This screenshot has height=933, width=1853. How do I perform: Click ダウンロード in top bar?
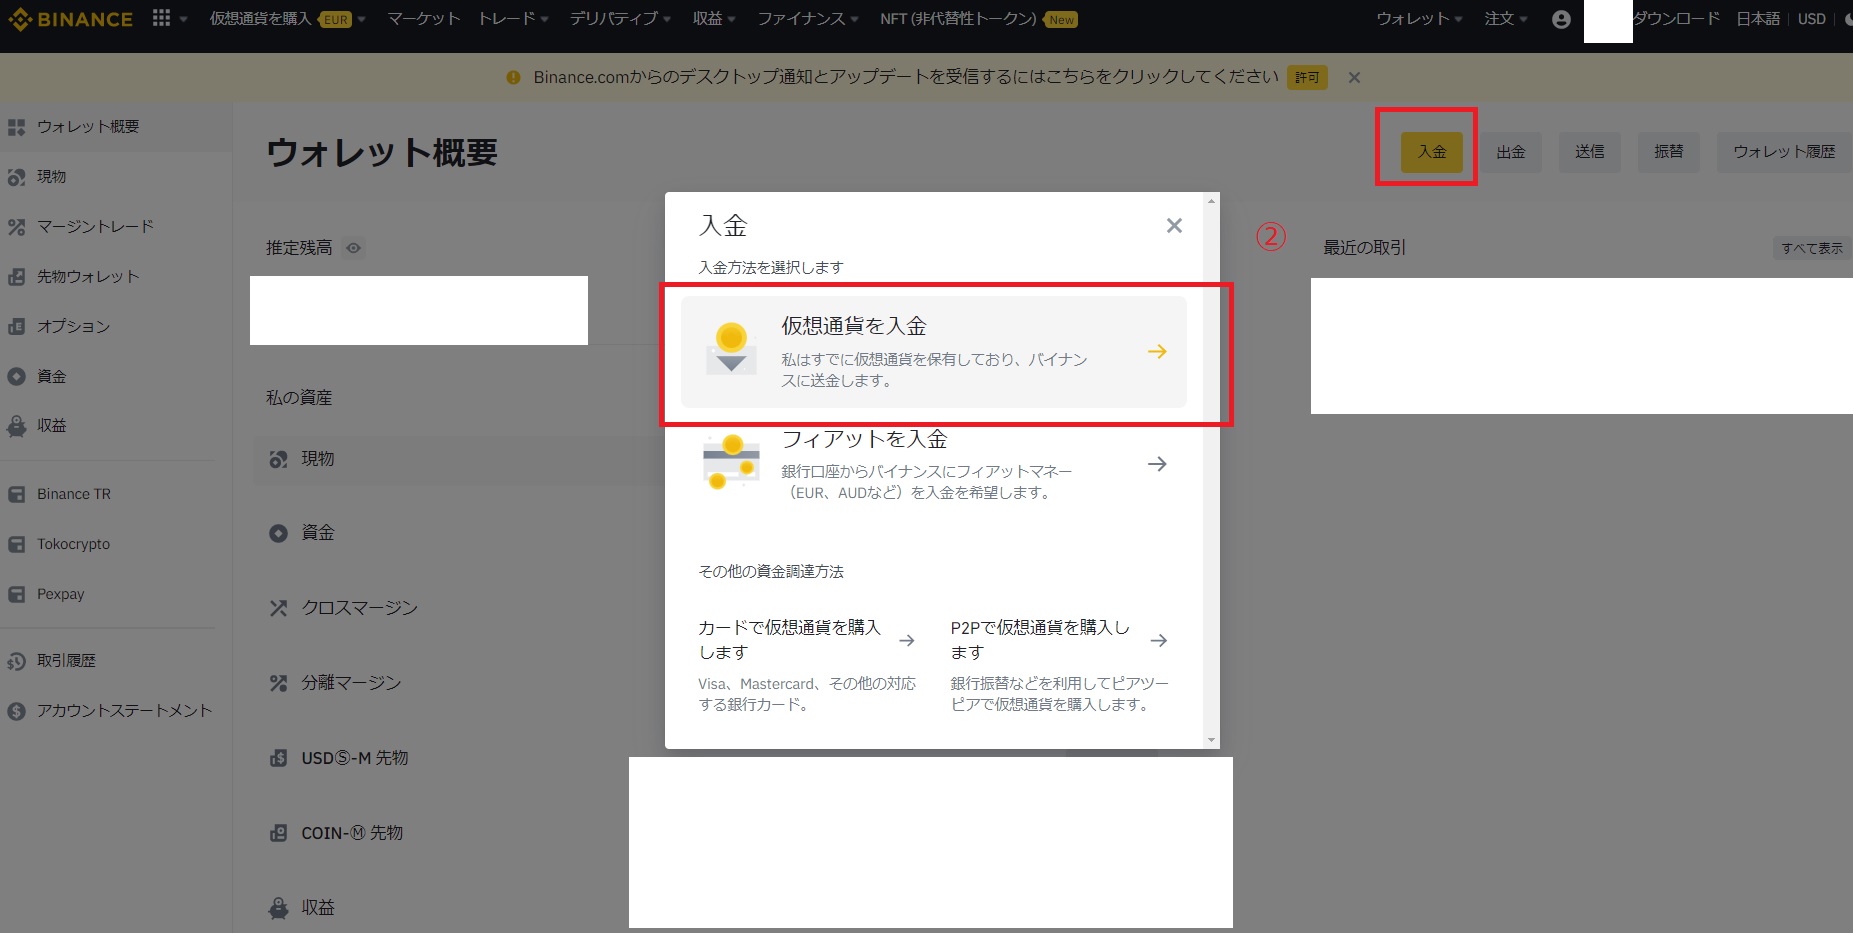pyautogui.click(x=1677, y=19)
